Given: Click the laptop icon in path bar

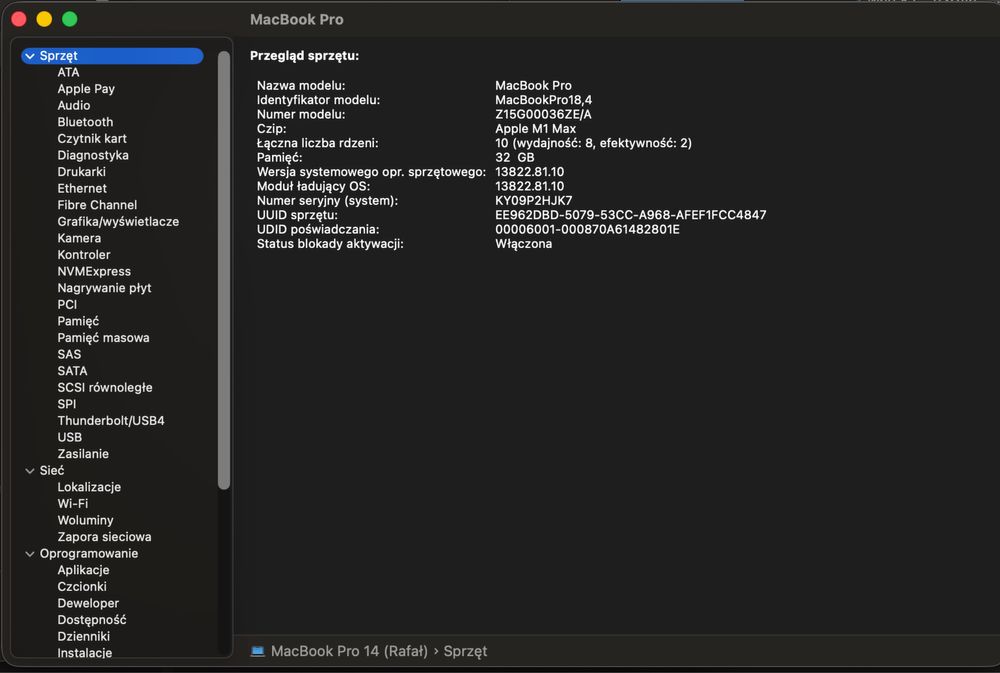Looking at the screenshot, I should [x=258, y=651].
